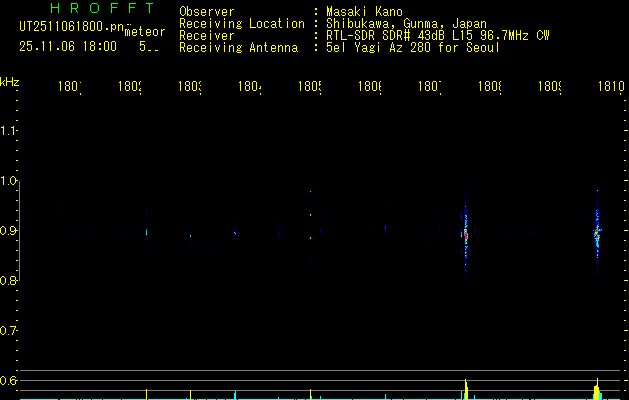629x400 pixels.
Task: Click the yellow level bar below the 1807 echo
Action: pyautogui.click(x=466, y=389)
